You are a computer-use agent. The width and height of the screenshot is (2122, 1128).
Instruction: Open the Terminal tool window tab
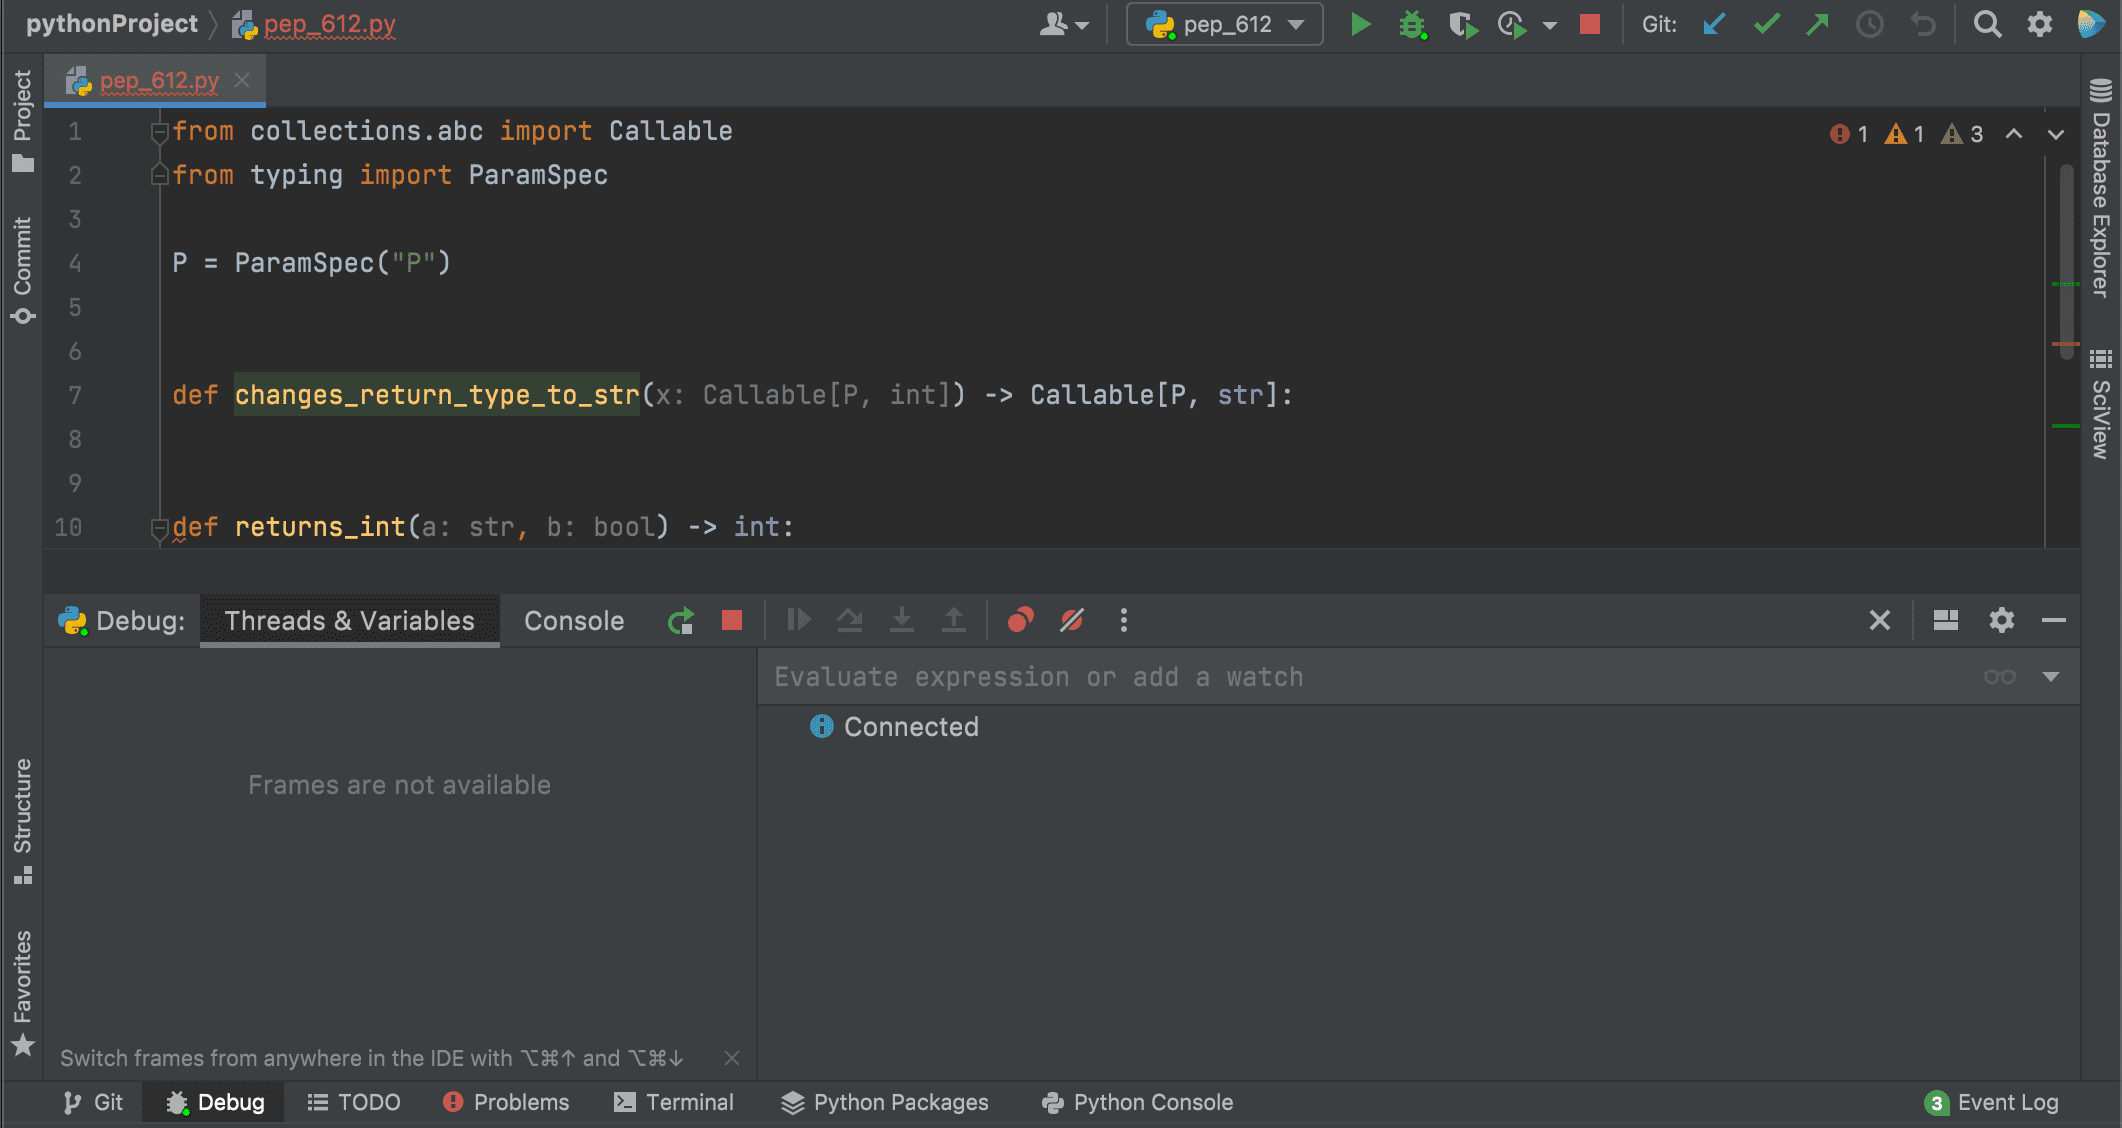click(674, 1102)
